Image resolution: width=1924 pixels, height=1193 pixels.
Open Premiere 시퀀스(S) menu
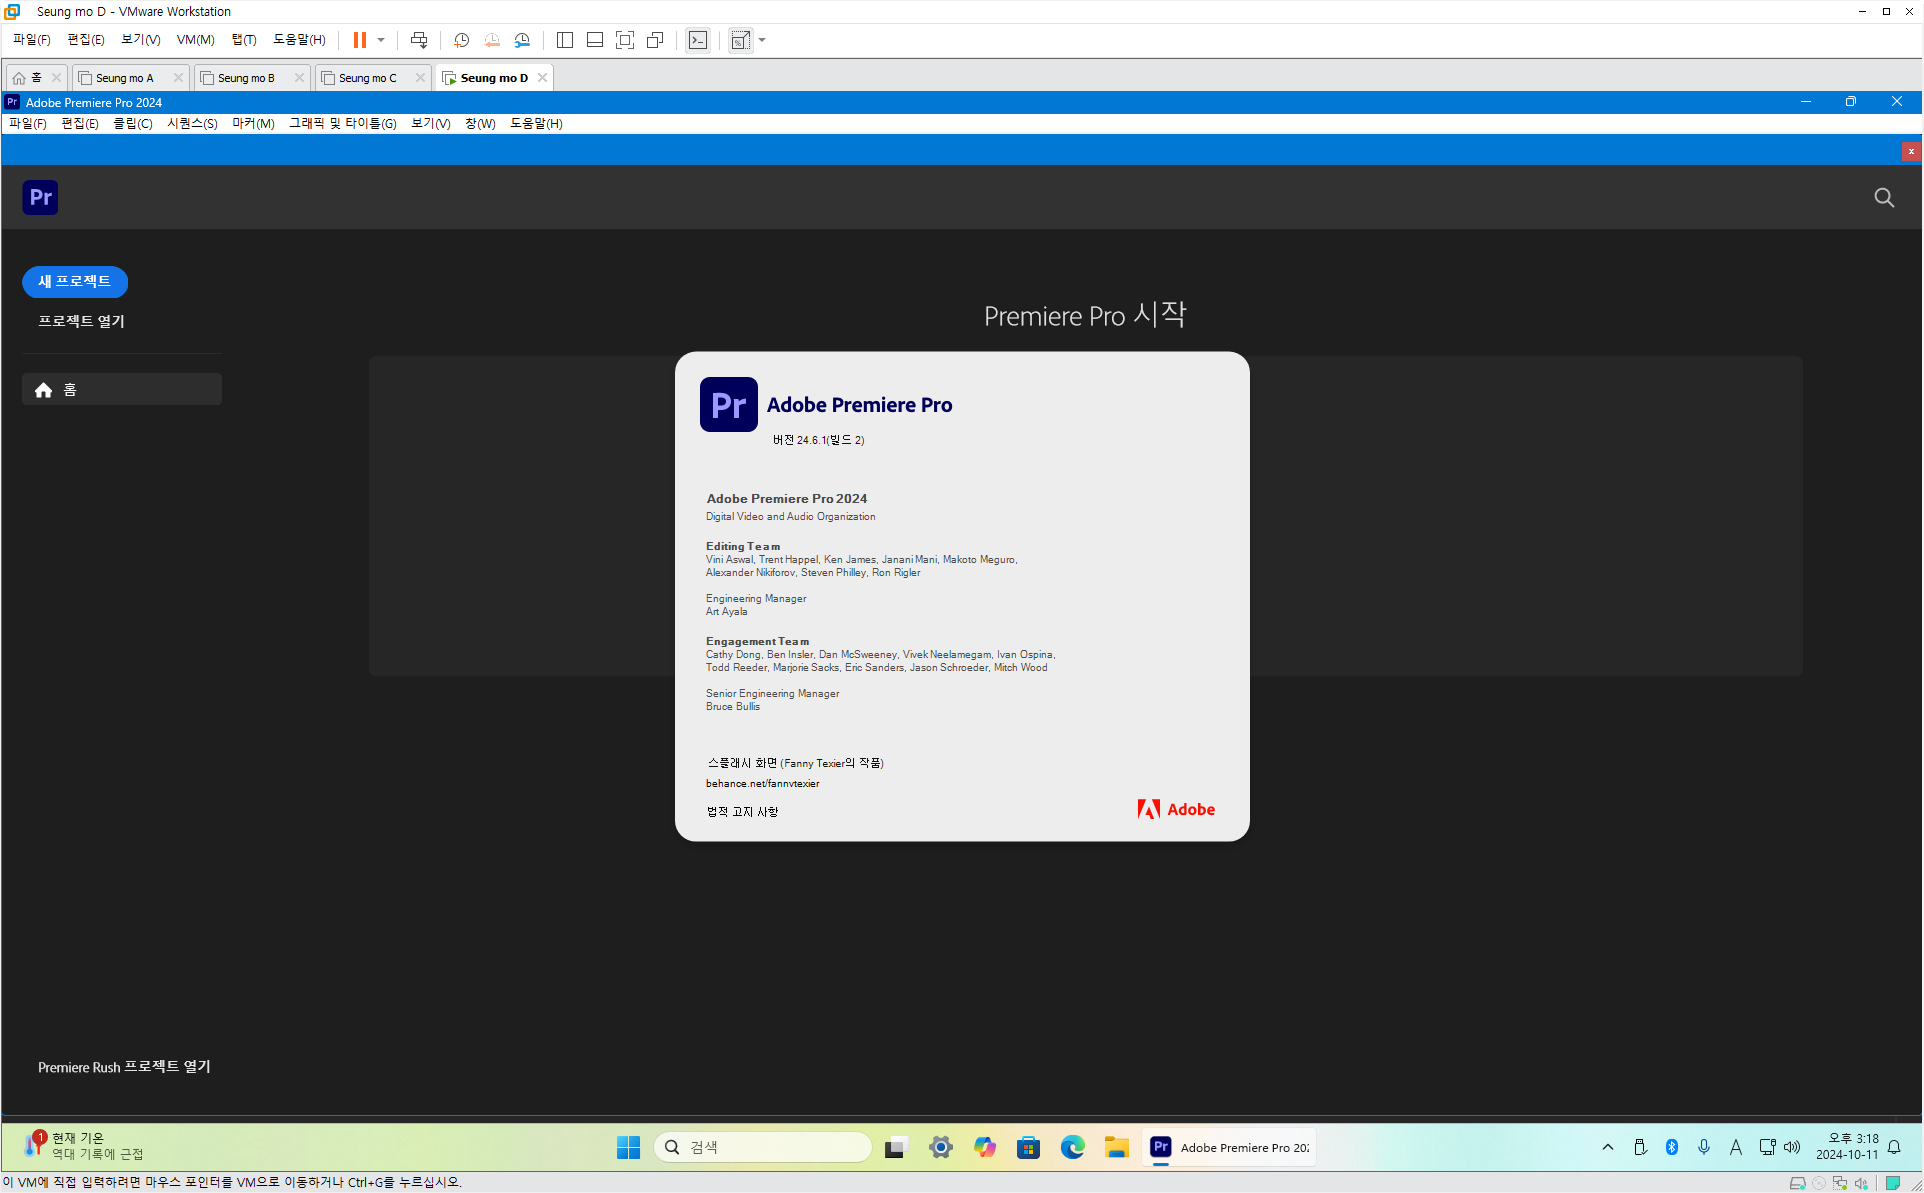point(192,124)
